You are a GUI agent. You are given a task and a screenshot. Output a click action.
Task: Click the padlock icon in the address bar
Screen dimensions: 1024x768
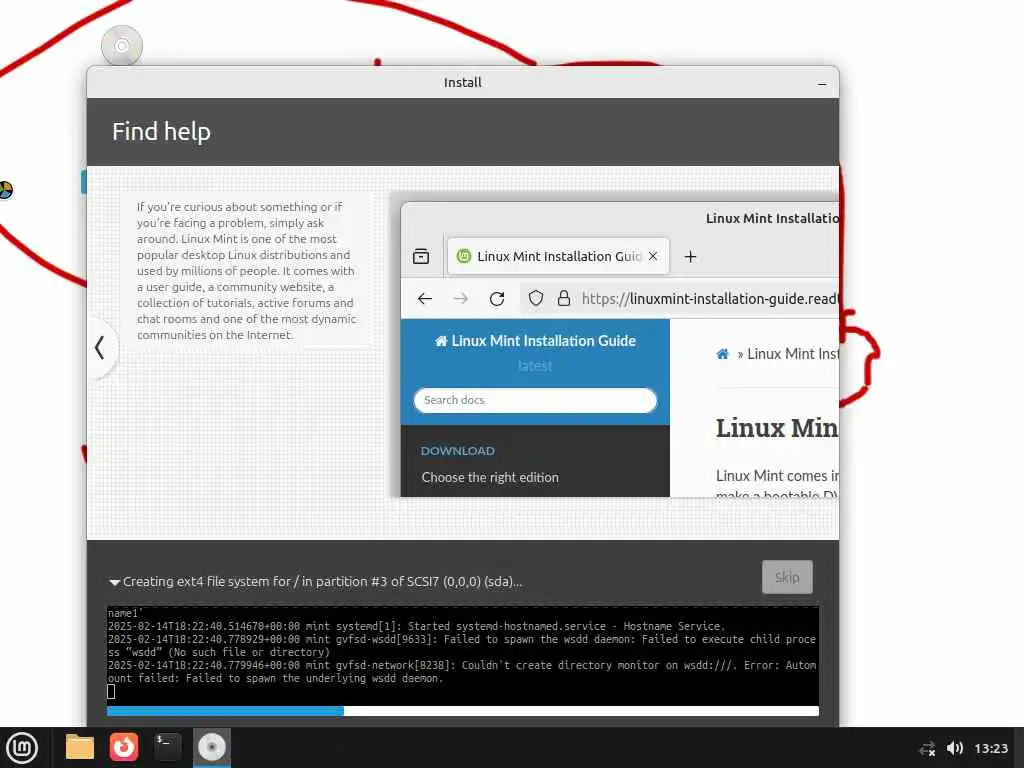coord(564,298)
